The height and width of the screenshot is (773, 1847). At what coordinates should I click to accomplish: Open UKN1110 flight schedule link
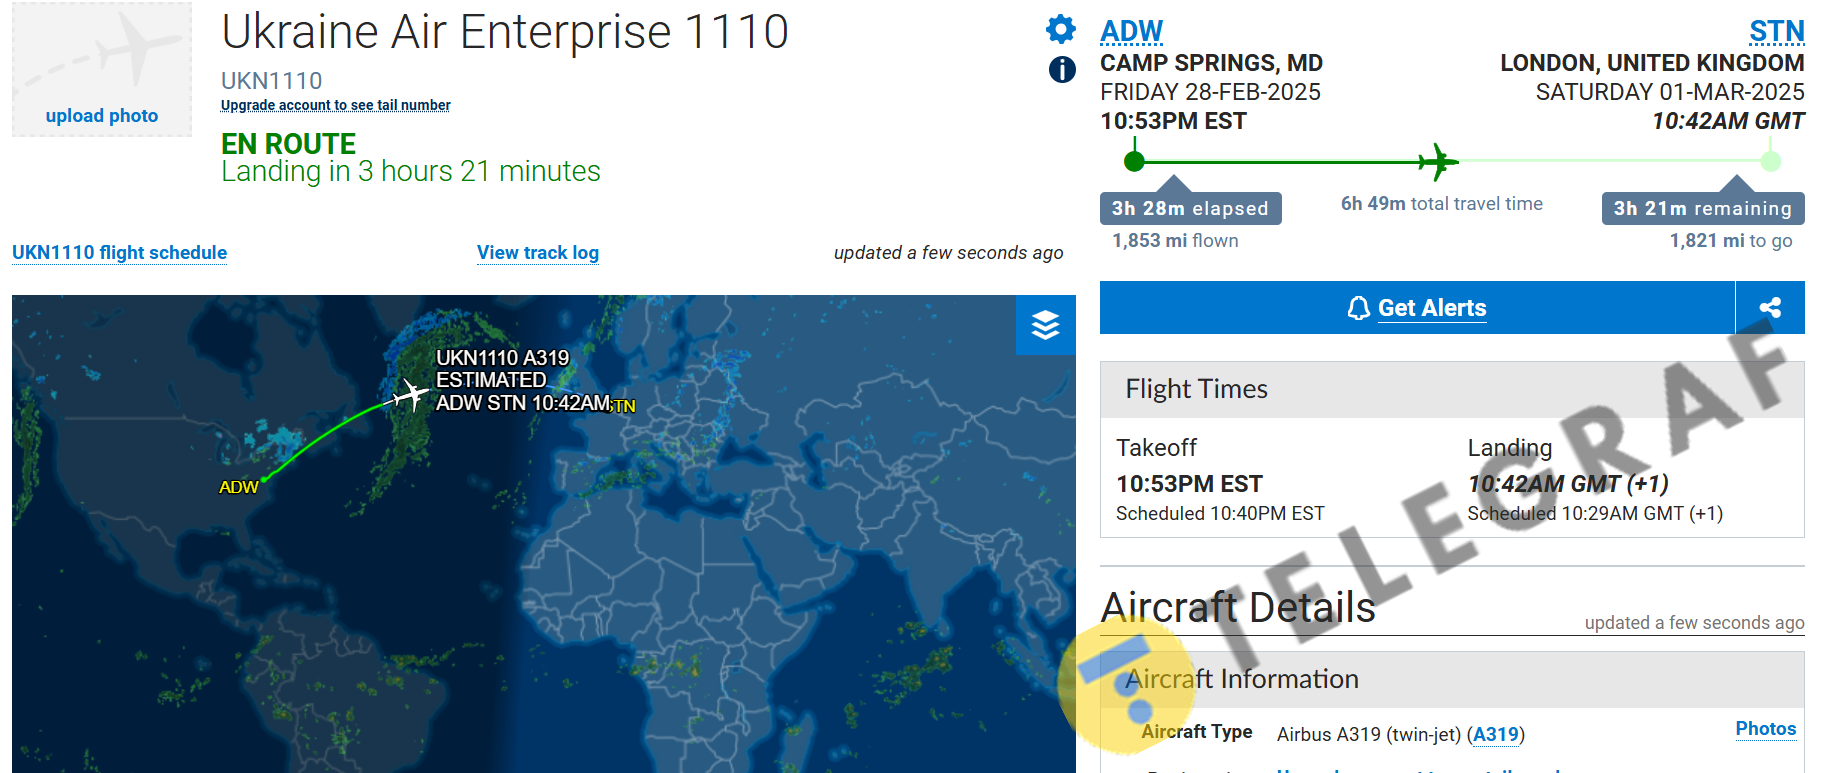point(120,253)
